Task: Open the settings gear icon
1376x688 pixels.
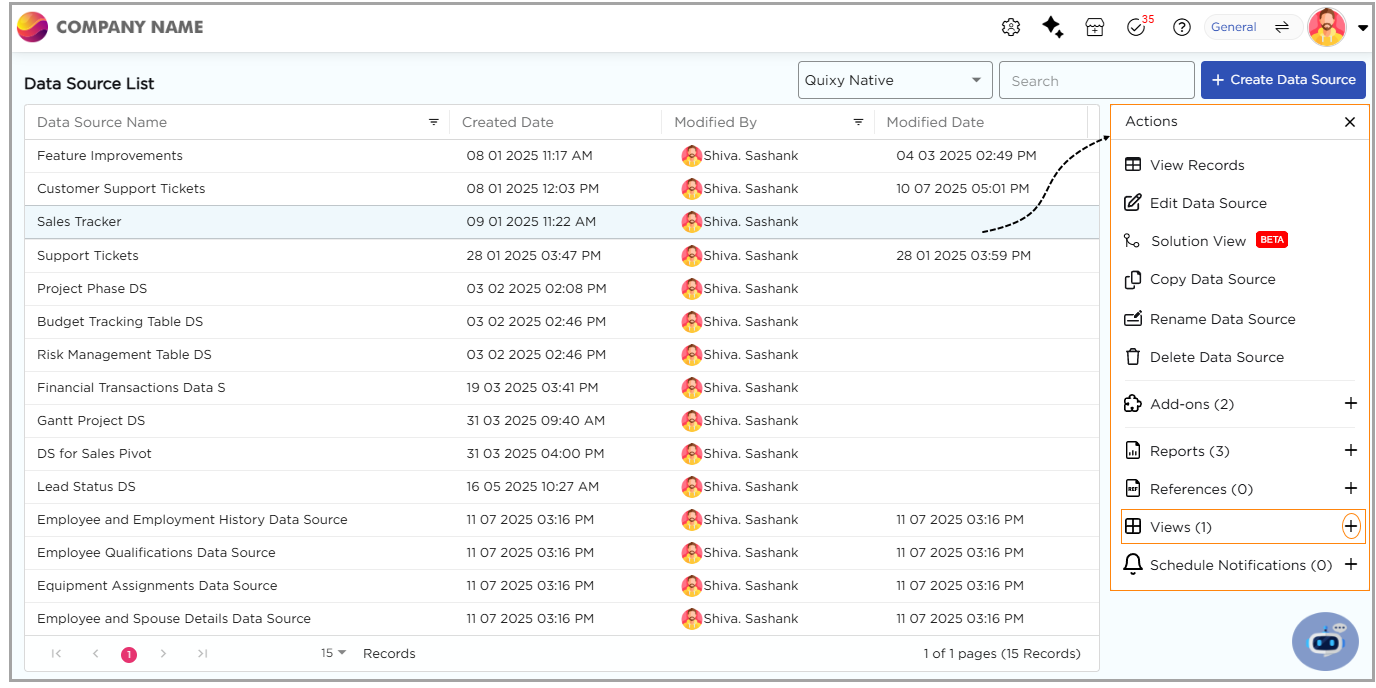Action: (1010, 28)
